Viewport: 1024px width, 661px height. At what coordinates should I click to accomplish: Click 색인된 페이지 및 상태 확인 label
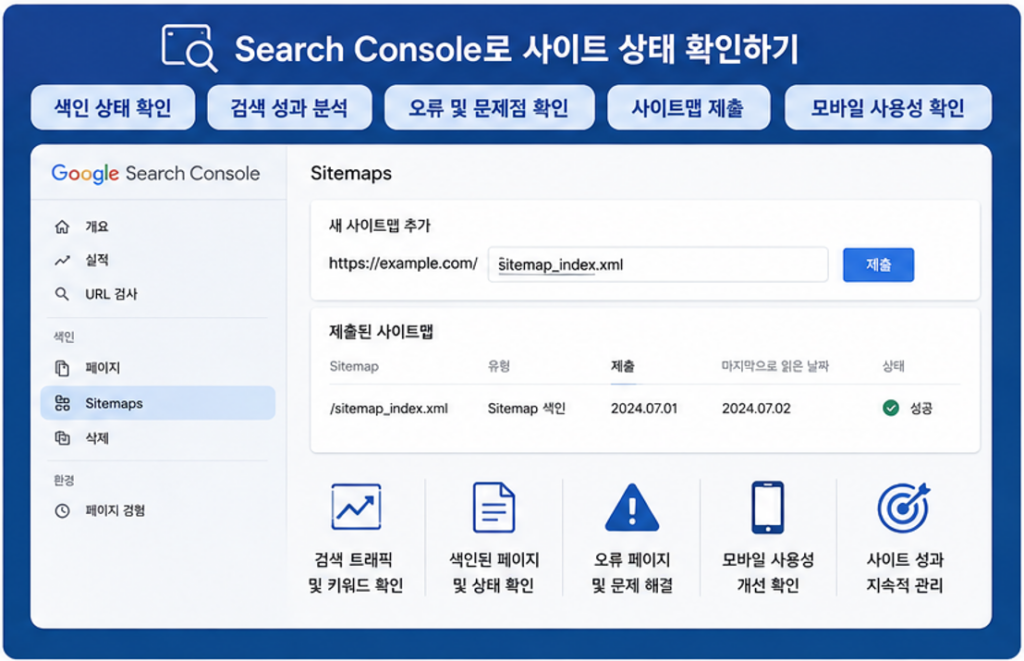[494, 572]
